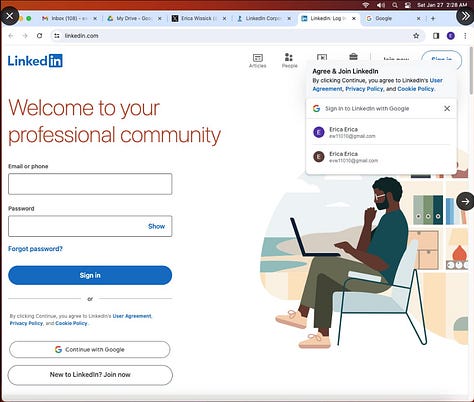This screenshot has width=474, height=402.
Task: Focus the Email or phone field
Action: pyautogui.click(x=90, y=184)
